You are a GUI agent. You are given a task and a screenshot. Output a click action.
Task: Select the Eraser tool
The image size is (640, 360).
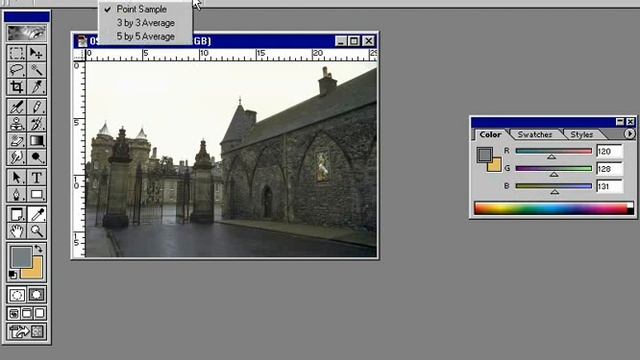(x=17, y=140)
